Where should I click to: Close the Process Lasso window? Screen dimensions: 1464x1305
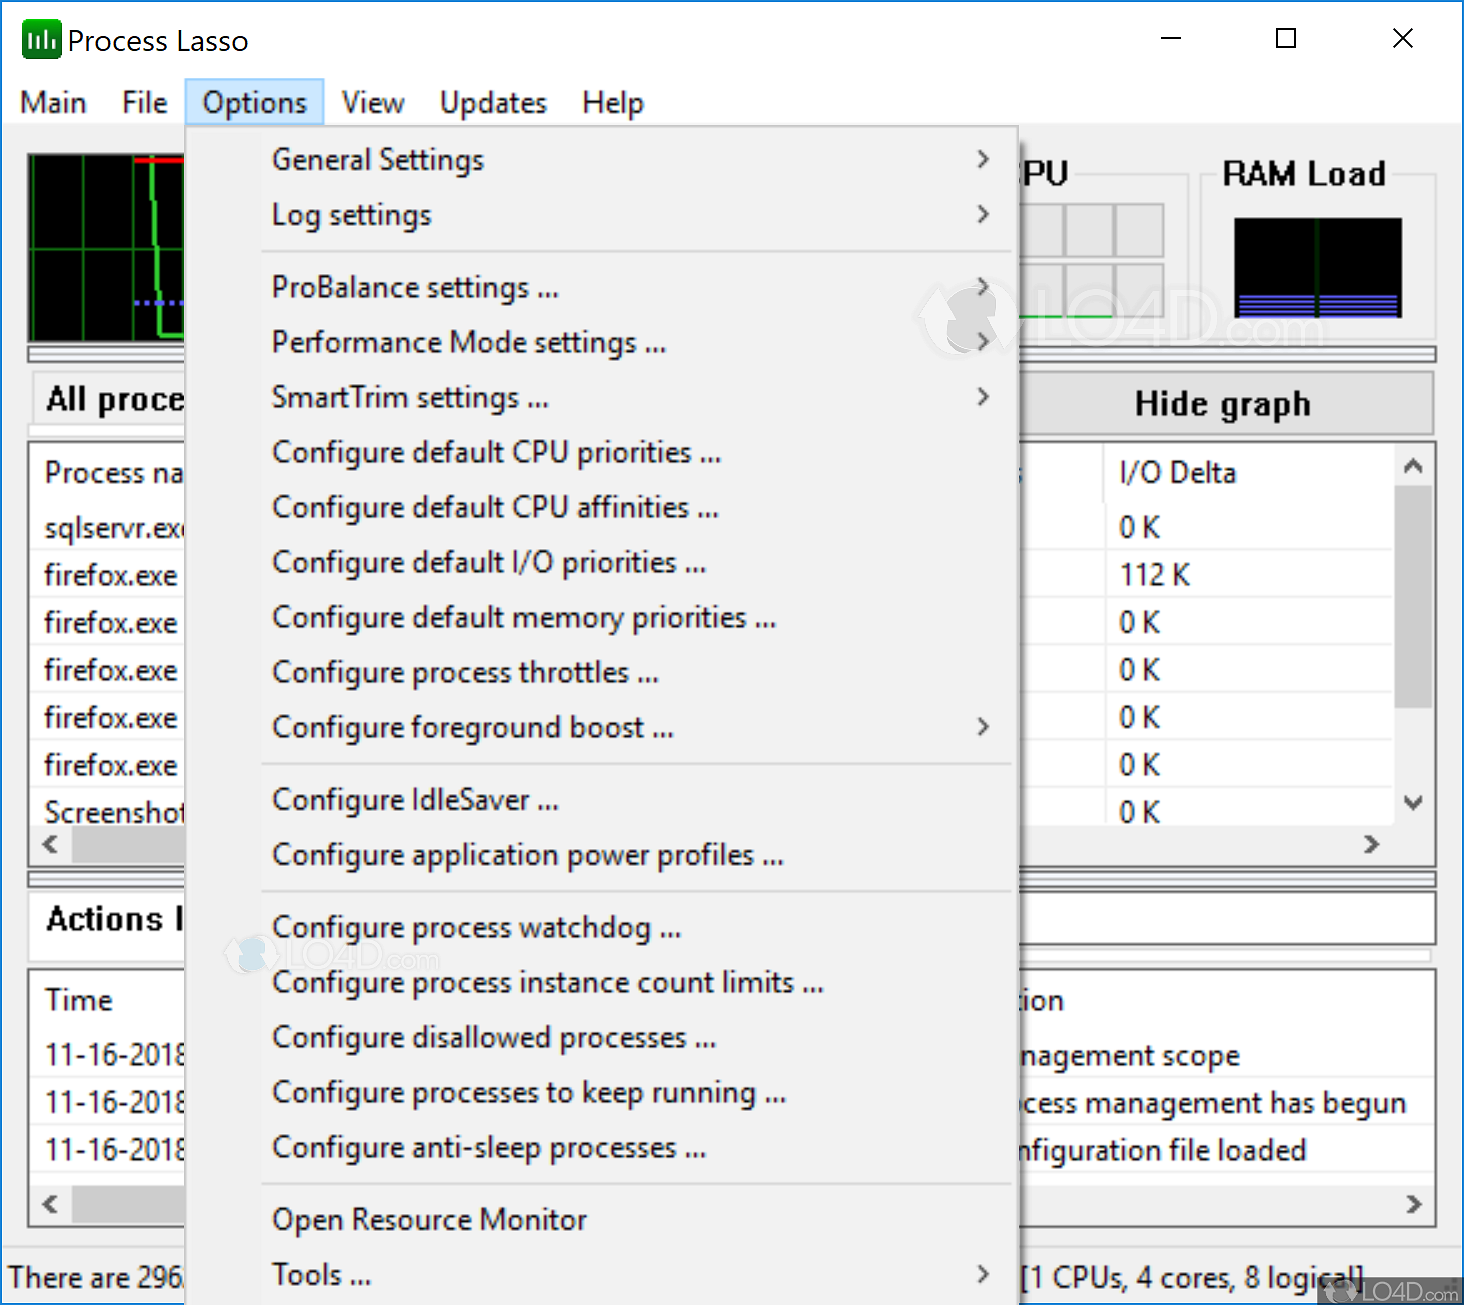1403,39
